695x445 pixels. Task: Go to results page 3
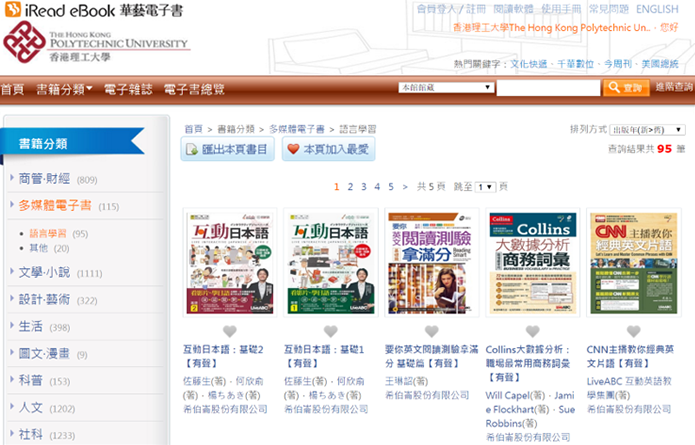coord(363,187)
